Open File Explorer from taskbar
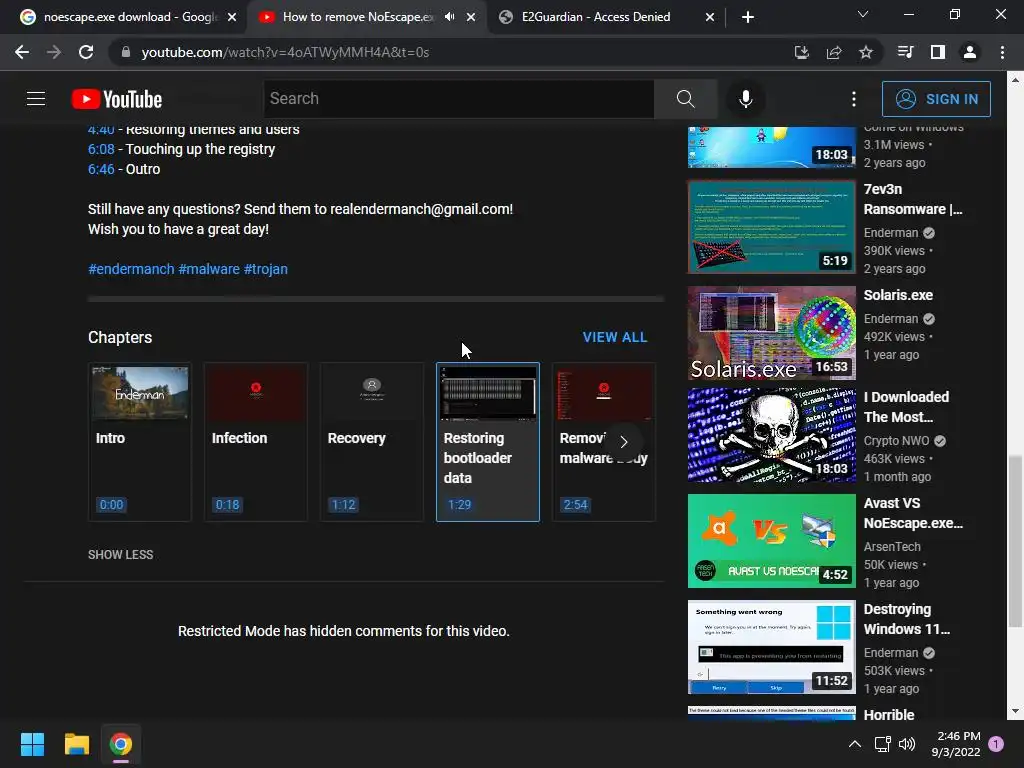 pyautogui.click(x=76, y=744)
